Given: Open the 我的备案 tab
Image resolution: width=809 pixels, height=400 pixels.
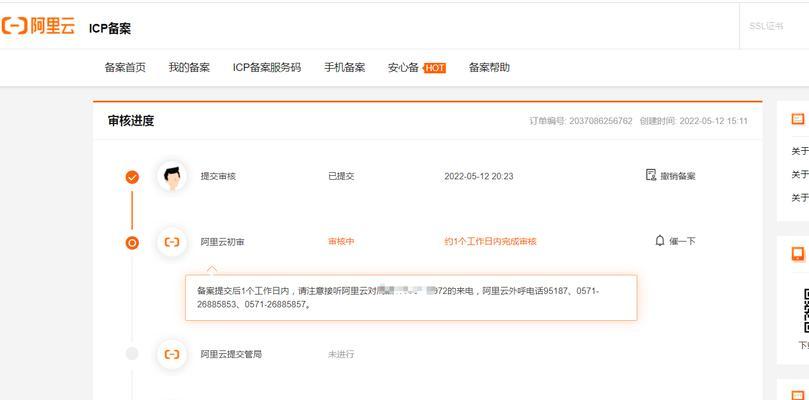Looking at the screenshot, I should pyautogui.click(x=189, y=68).
